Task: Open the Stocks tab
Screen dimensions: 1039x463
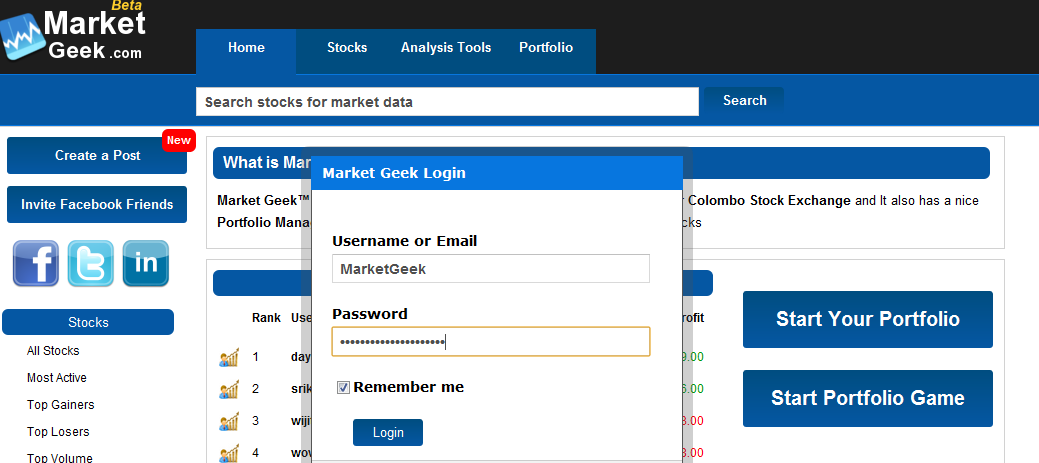Action: pyautogui.click(x=347, y=48)
